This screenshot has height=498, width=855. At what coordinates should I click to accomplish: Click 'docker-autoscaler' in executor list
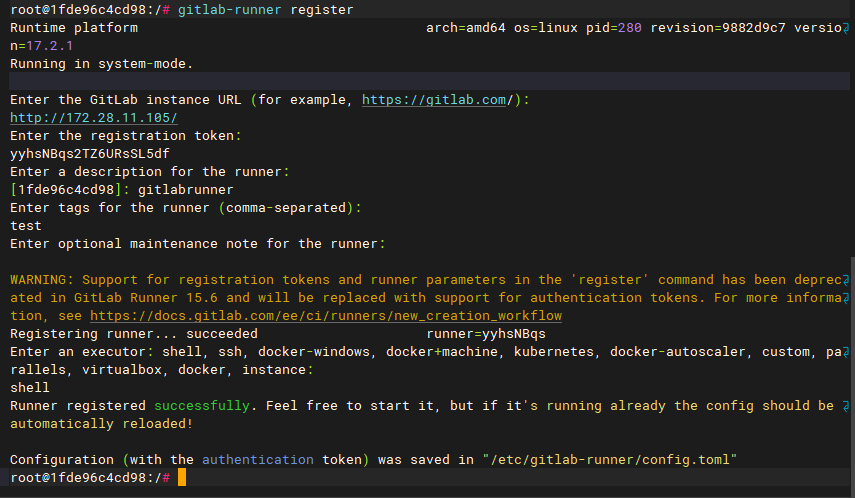678,352
